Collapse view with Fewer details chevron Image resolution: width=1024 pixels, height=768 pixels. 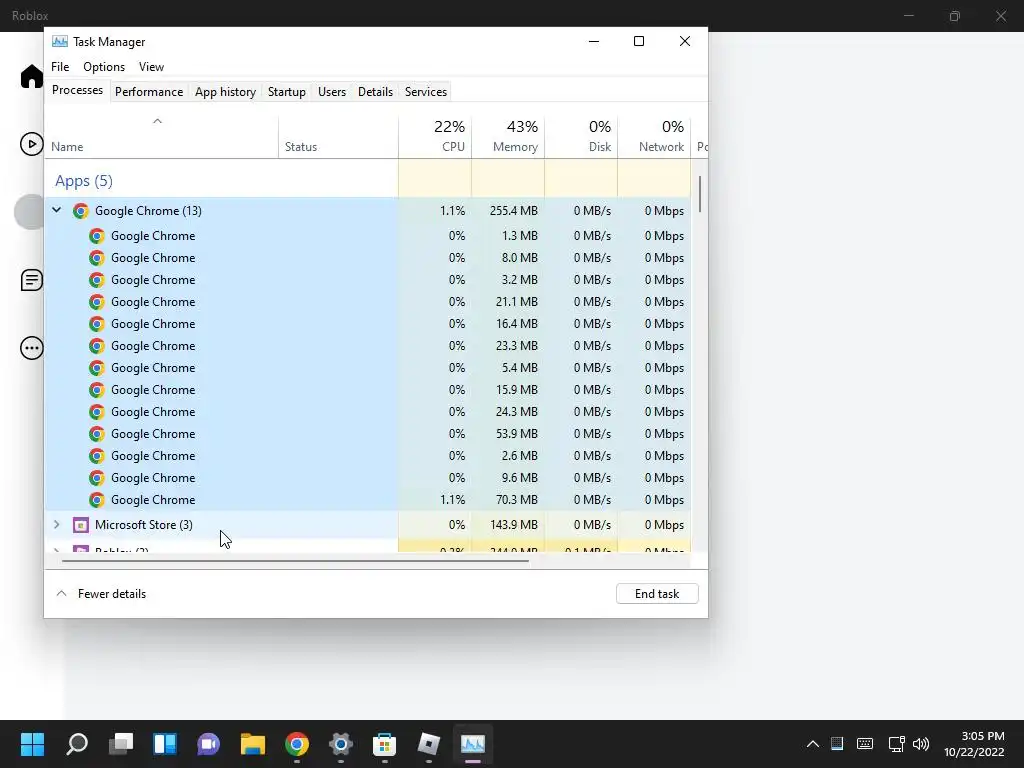[61, 594]
